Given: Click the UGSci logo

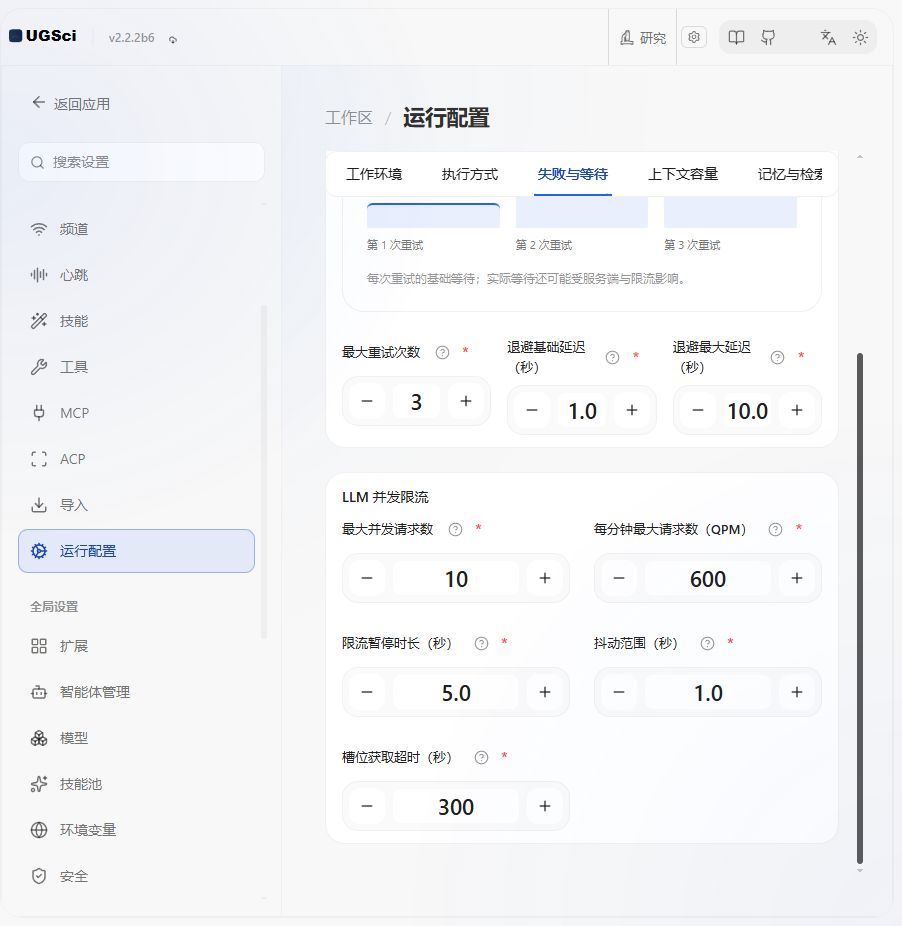Looking at the screenshot, I should (x=43, y=36).
